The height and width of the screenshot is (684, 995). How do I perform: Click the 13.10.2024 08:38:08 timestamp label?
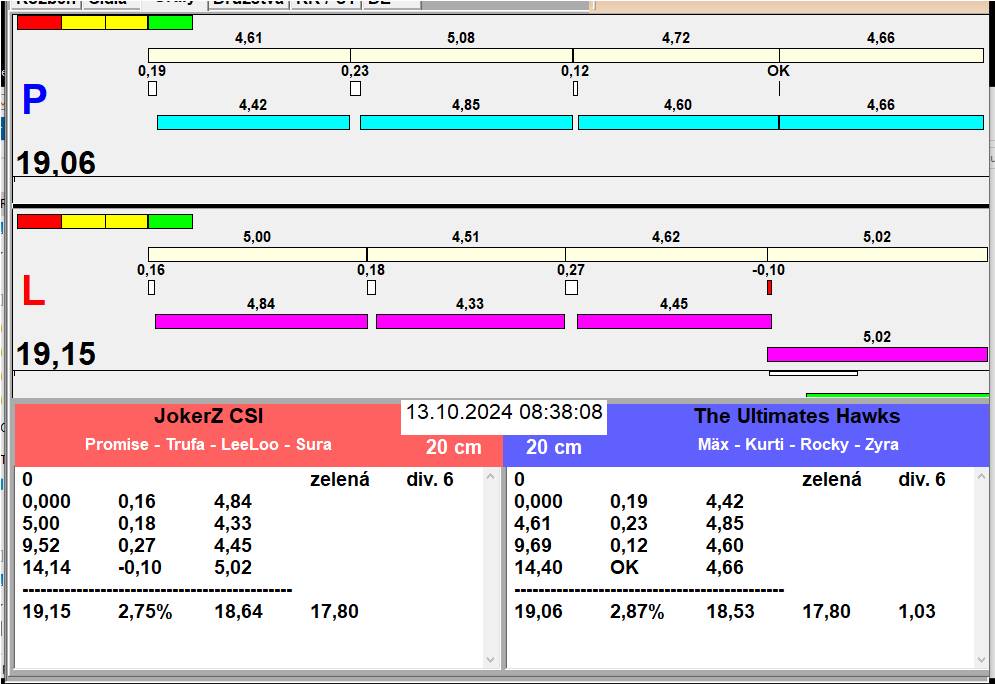504,412
